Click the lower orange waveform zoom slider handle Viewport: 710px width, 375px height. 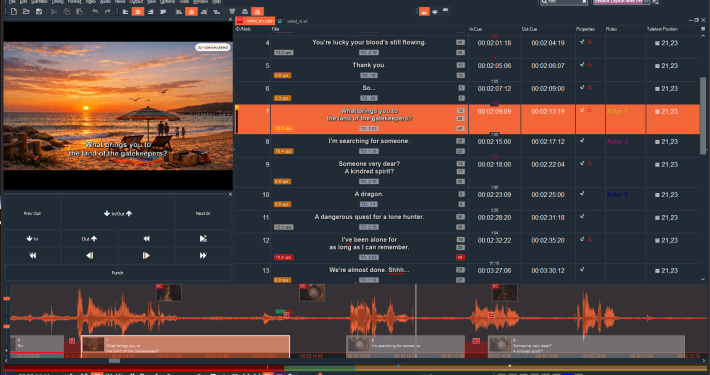click(6, 326)
